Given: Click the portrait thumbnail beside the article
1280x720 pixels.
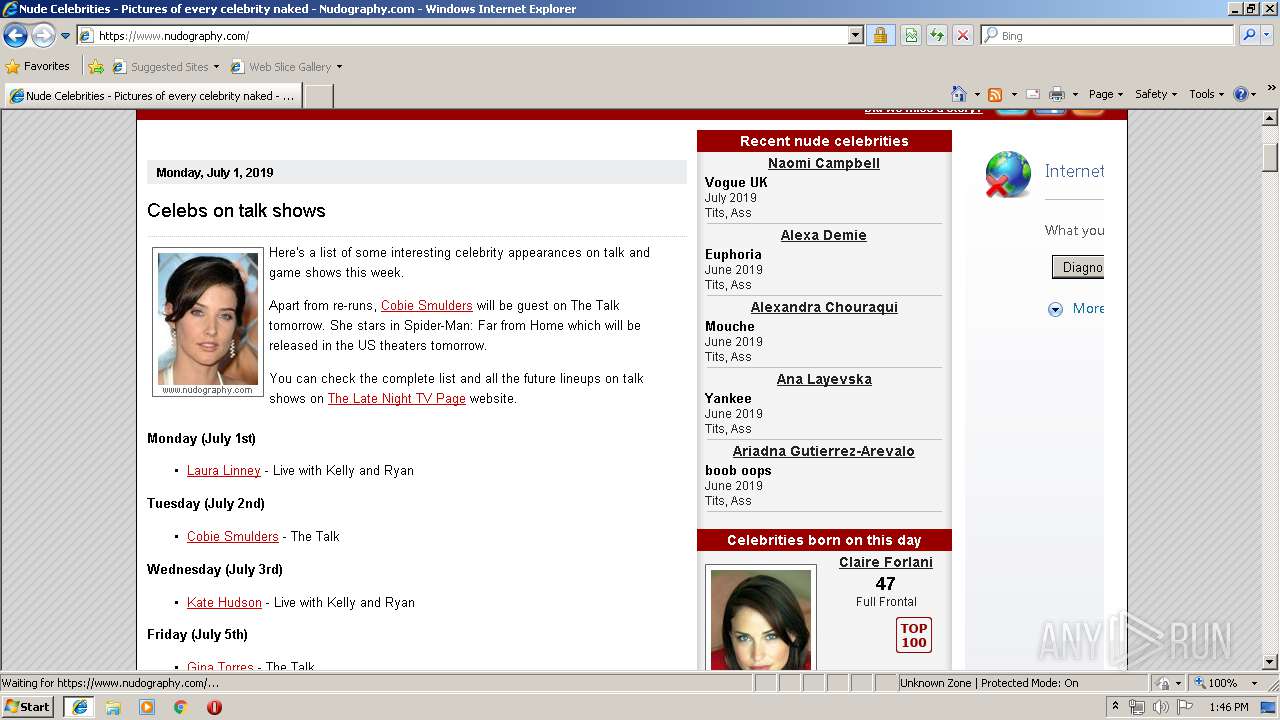Looking at the screenshot, I should [x=208, y=322].
